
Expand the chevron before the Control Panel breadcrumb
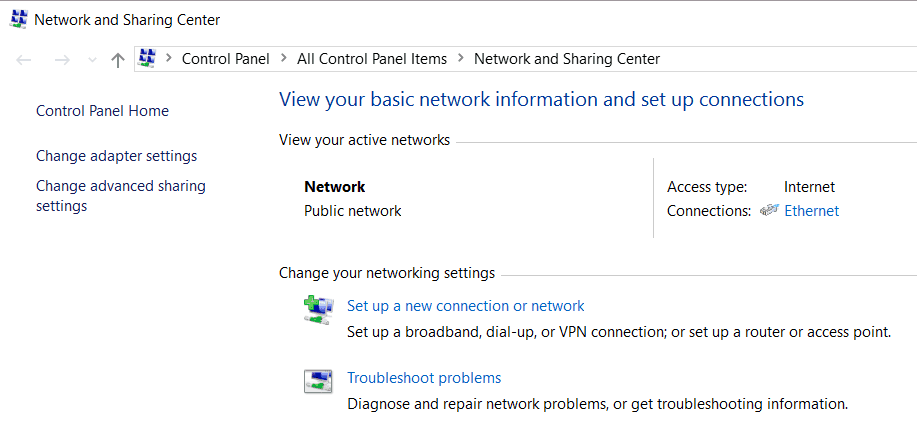(x=169, y=59)
